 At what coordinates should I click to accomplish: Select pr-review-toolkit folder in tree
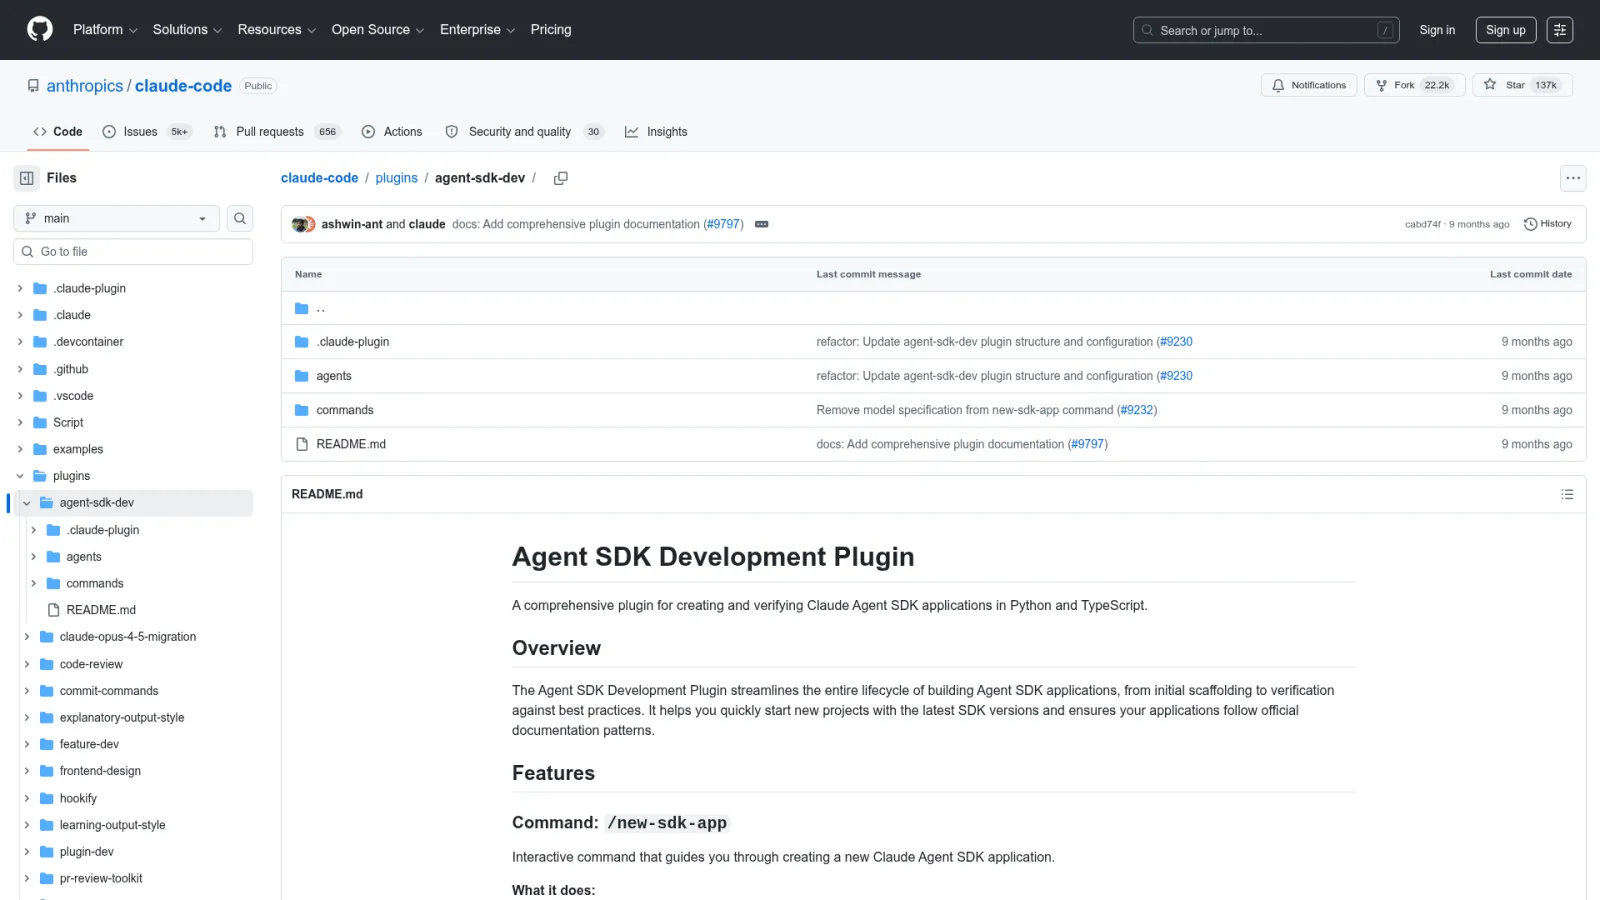coord(101,878)
